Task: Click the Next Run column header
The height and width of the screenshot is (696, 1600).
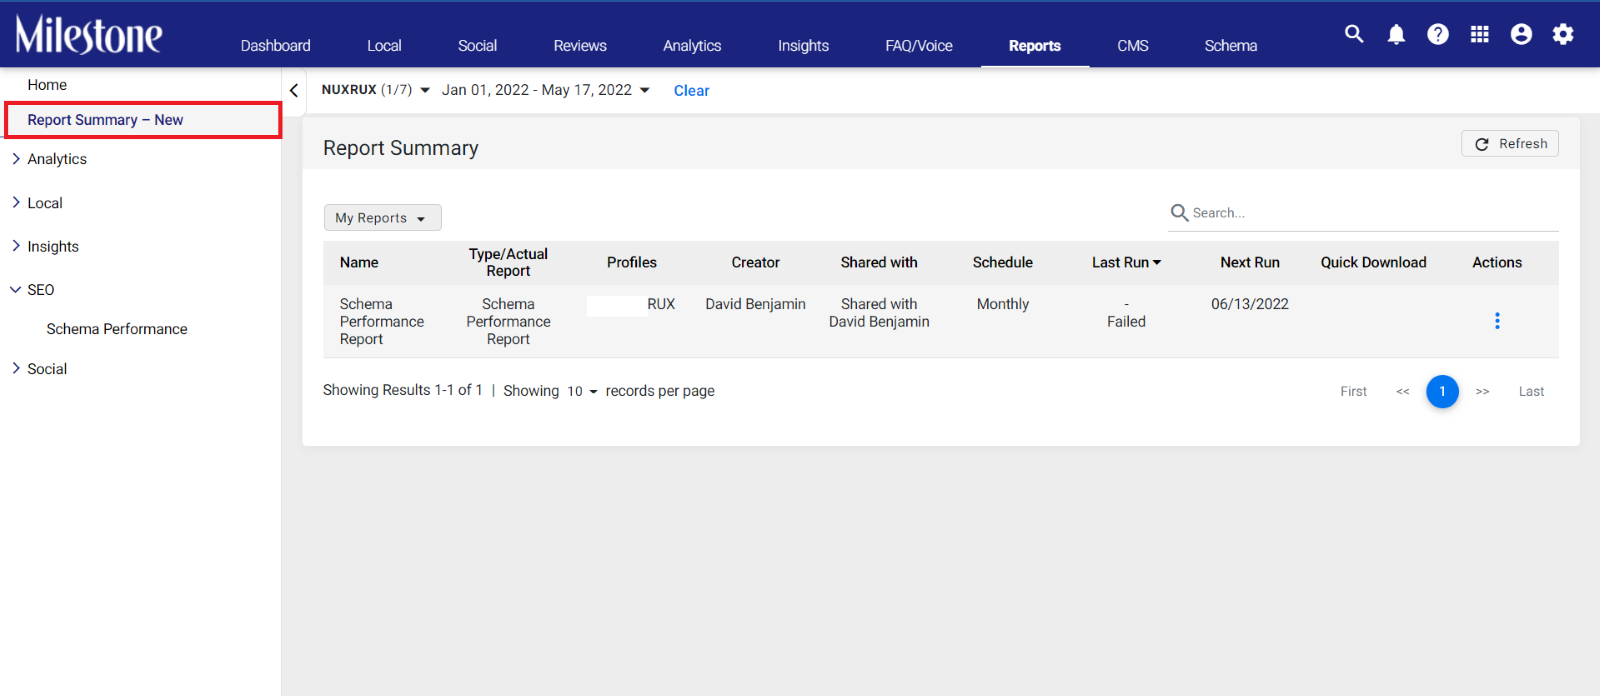Action: click(x=1250, y=262)
